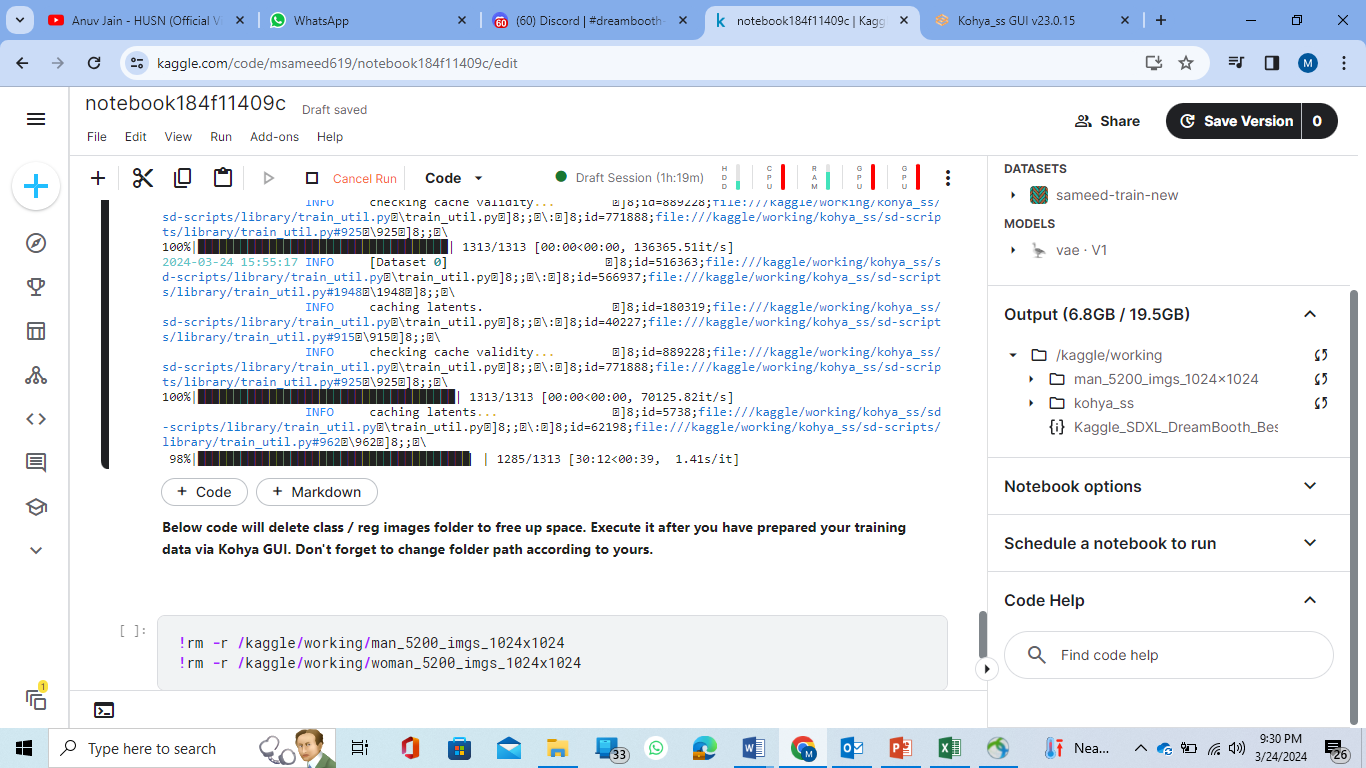Open the File menu
Screen dimensions: 1366x768
96,136
